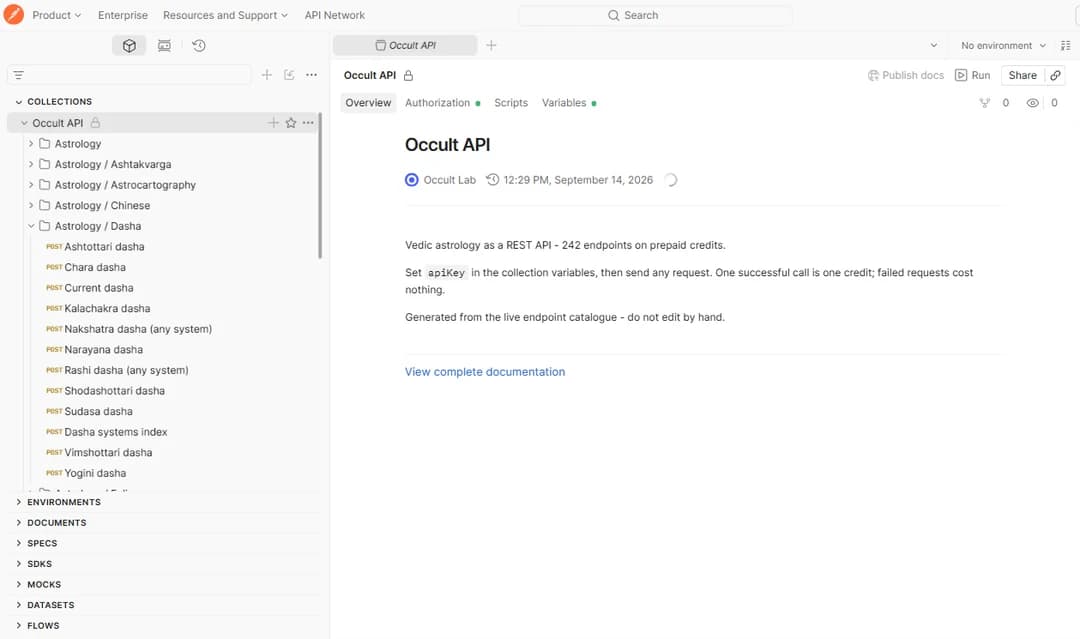Open Occult API collection options menu
This screenshot has width=1080, height=639.
(308, 123)
